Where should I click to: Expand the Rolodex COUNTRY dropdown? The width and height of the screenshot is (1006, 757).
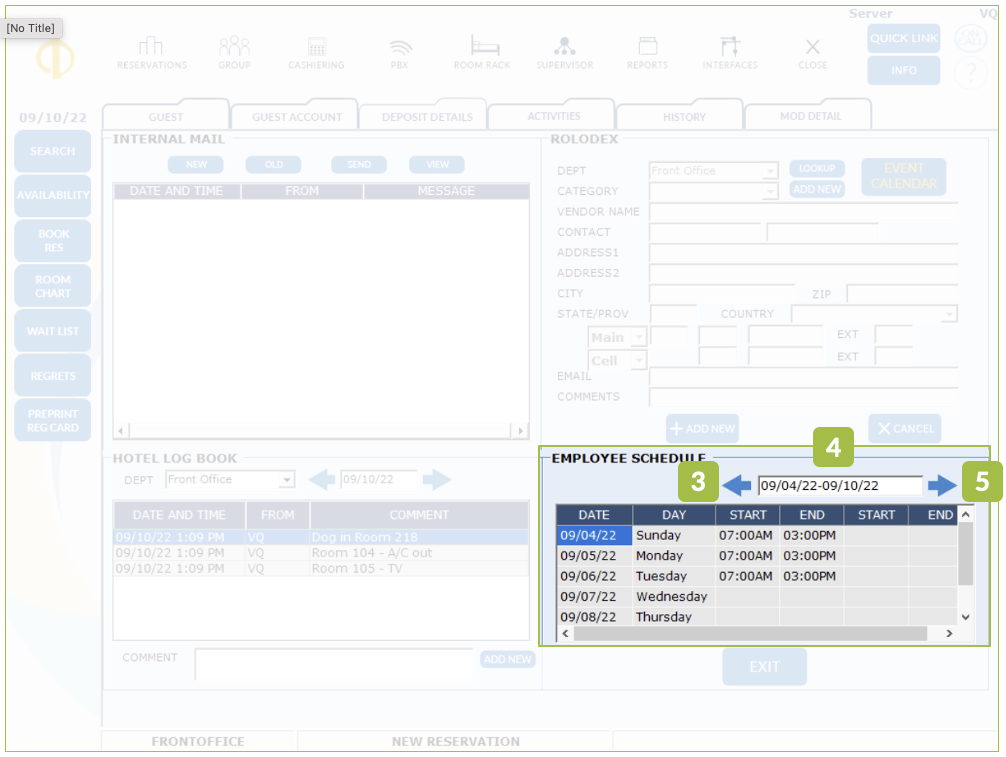[947, 314]
